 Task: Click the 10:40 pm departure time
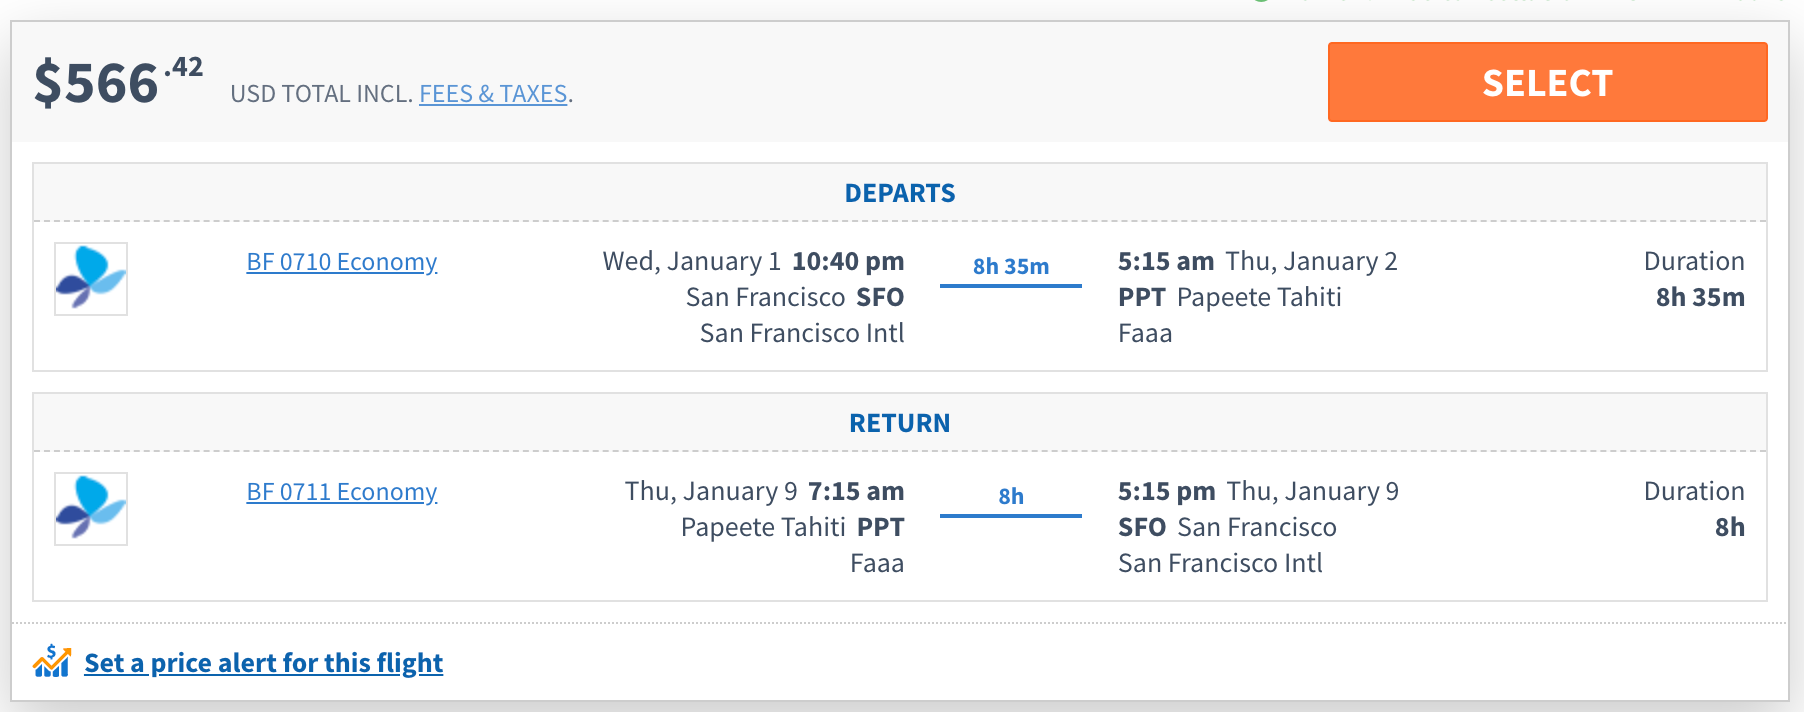pos(847,261)
